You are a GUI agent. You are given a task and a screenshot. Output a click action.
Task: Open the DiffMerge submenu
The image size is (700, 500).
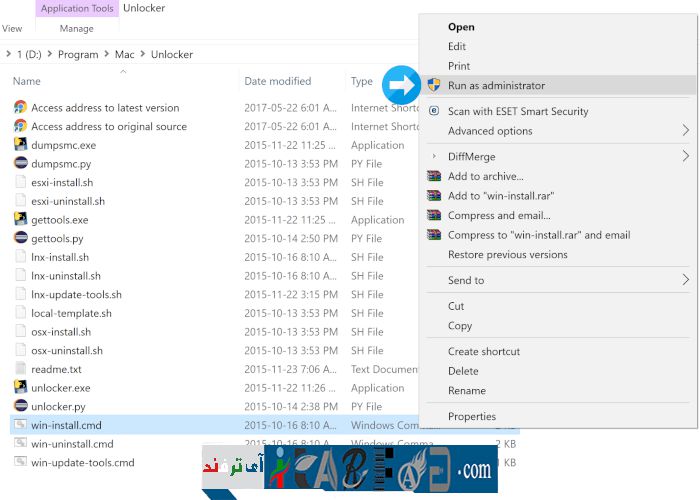point(685,156)
